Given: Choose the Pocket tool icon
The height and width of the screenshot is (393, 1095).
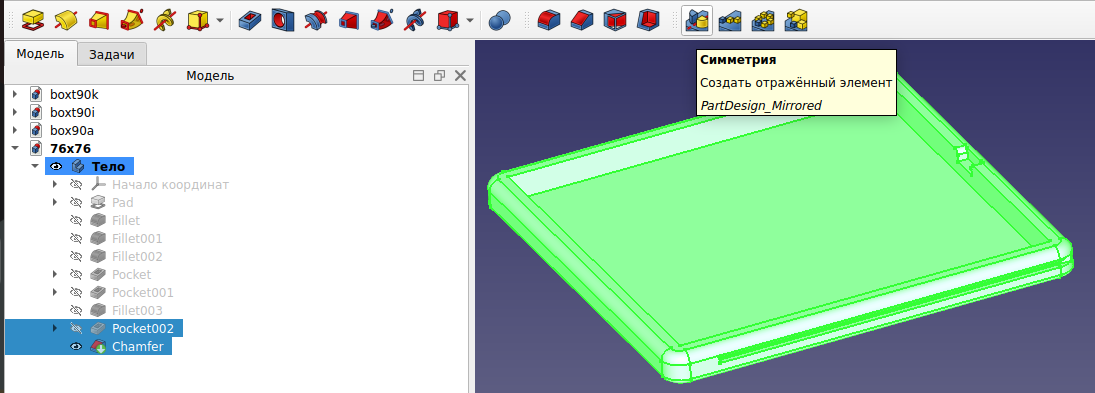Looking at the screenshot, I should click(x=249, y=20).
